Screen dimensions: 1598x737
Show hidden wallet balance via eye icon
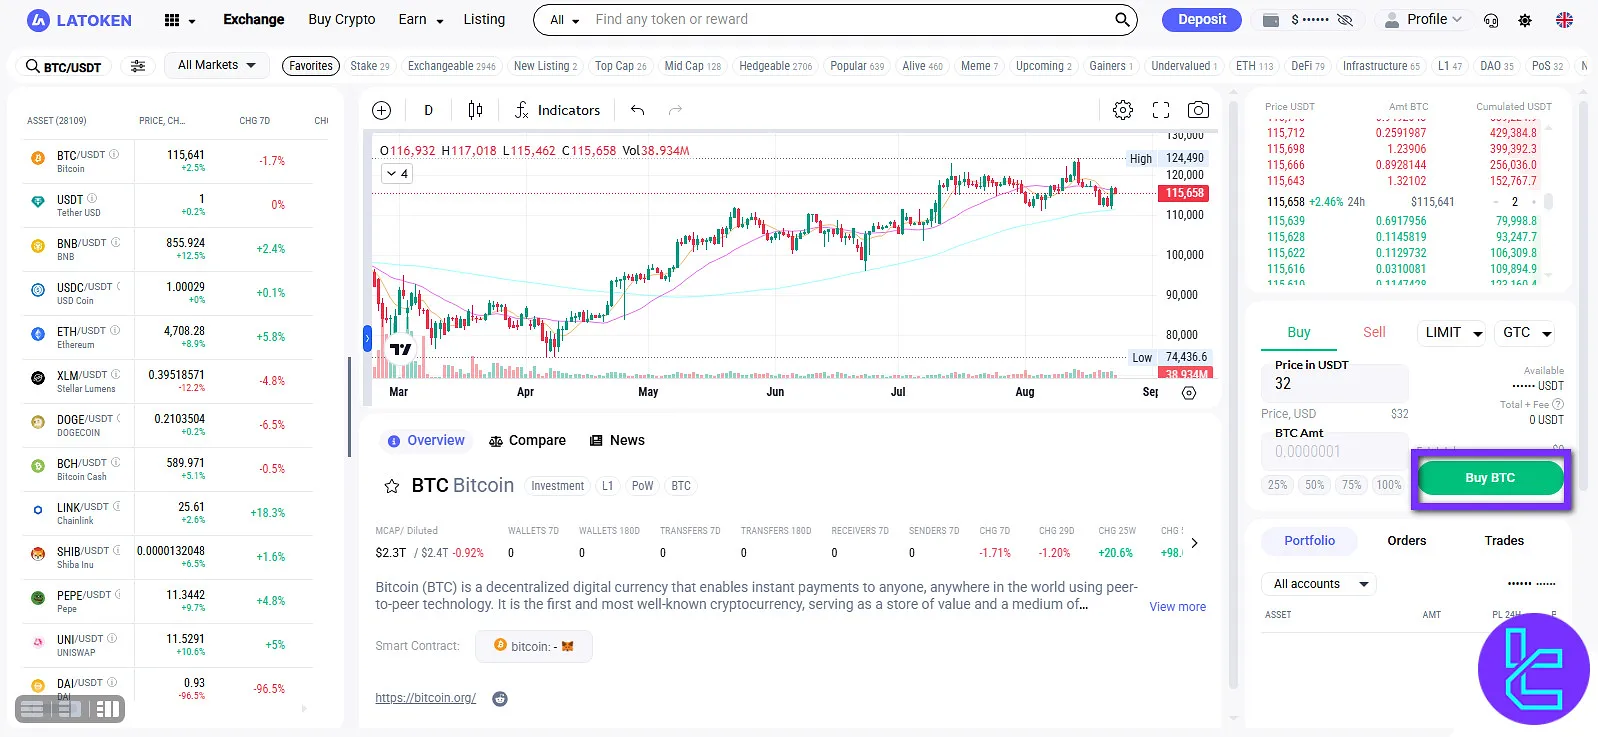tap(1344, 20)
